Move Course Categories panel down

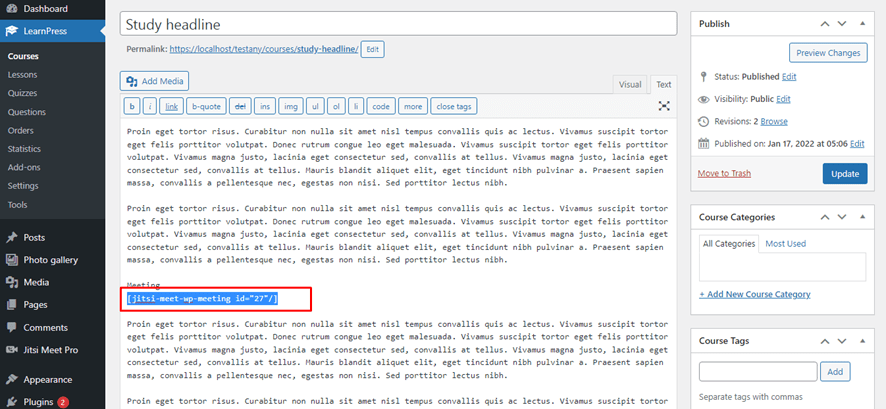pyautogui.click(x=842, y=217)
